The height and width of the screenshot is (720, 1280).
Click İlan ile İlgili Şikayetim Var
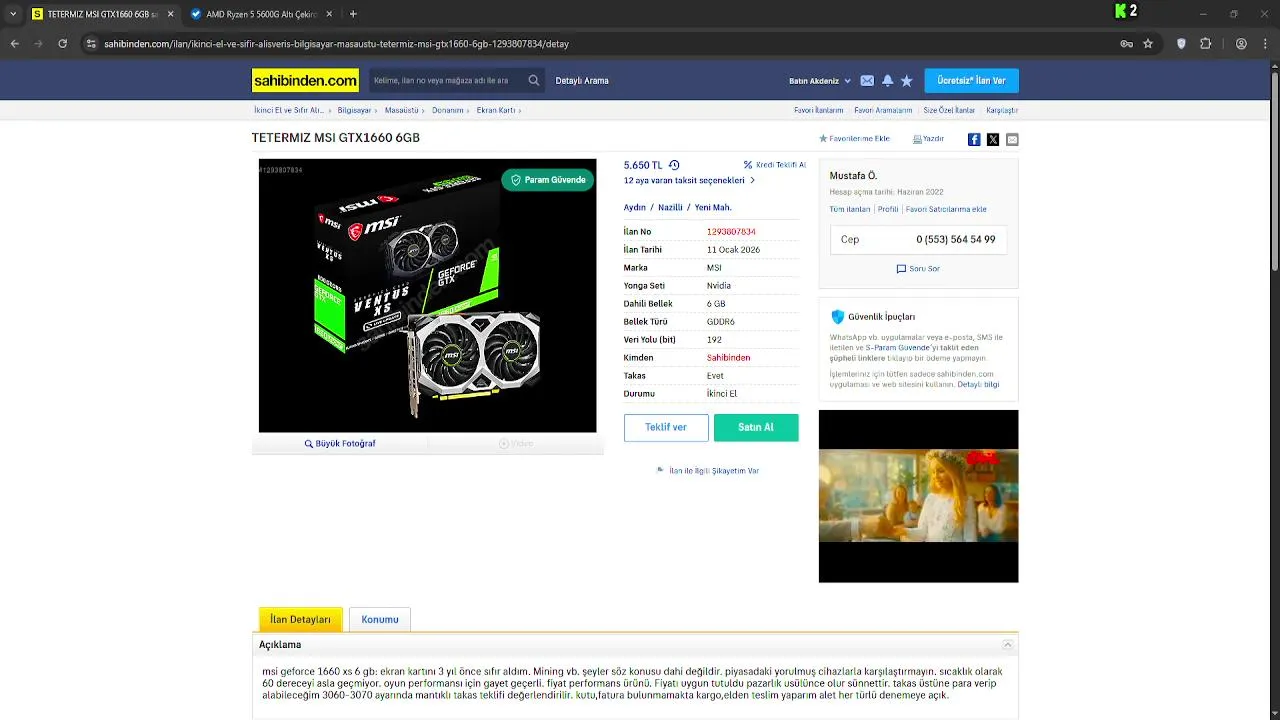click(708, 470)
